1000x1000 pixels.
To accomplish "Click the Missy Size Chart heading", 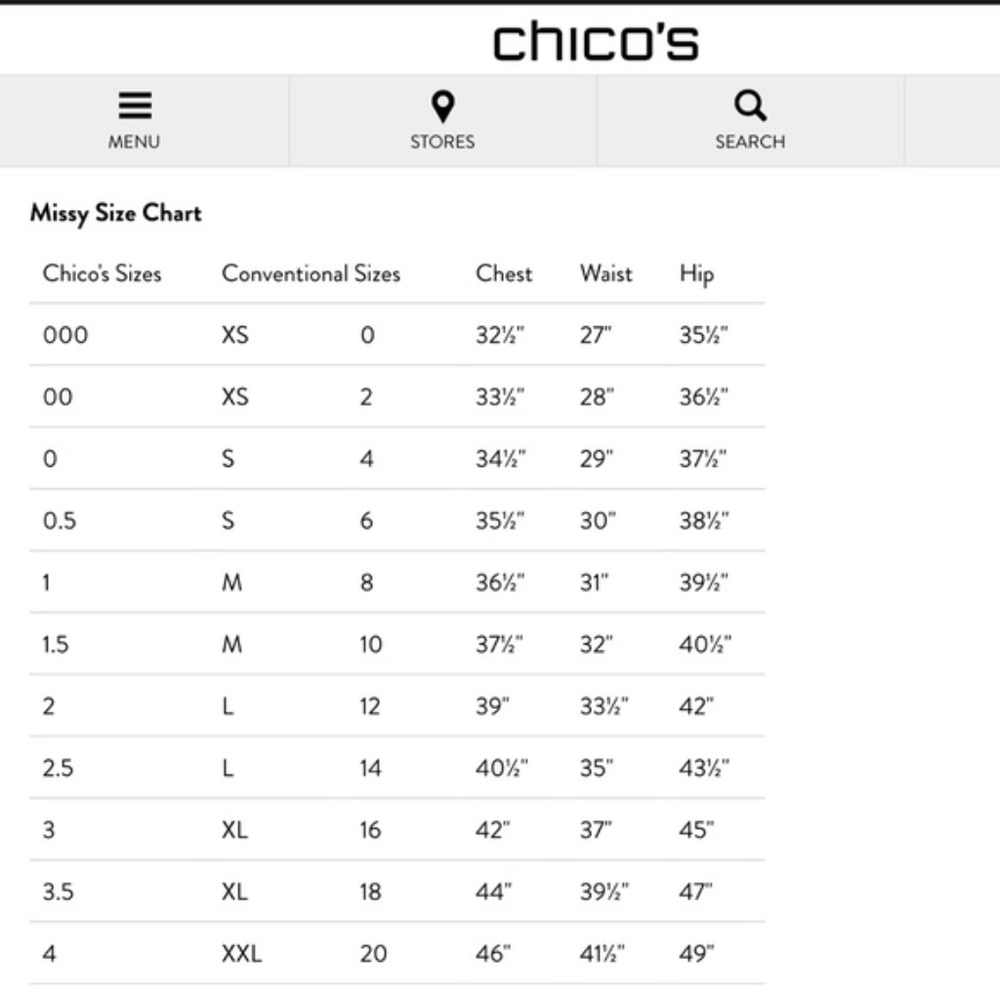I will [x=115, y=213].
